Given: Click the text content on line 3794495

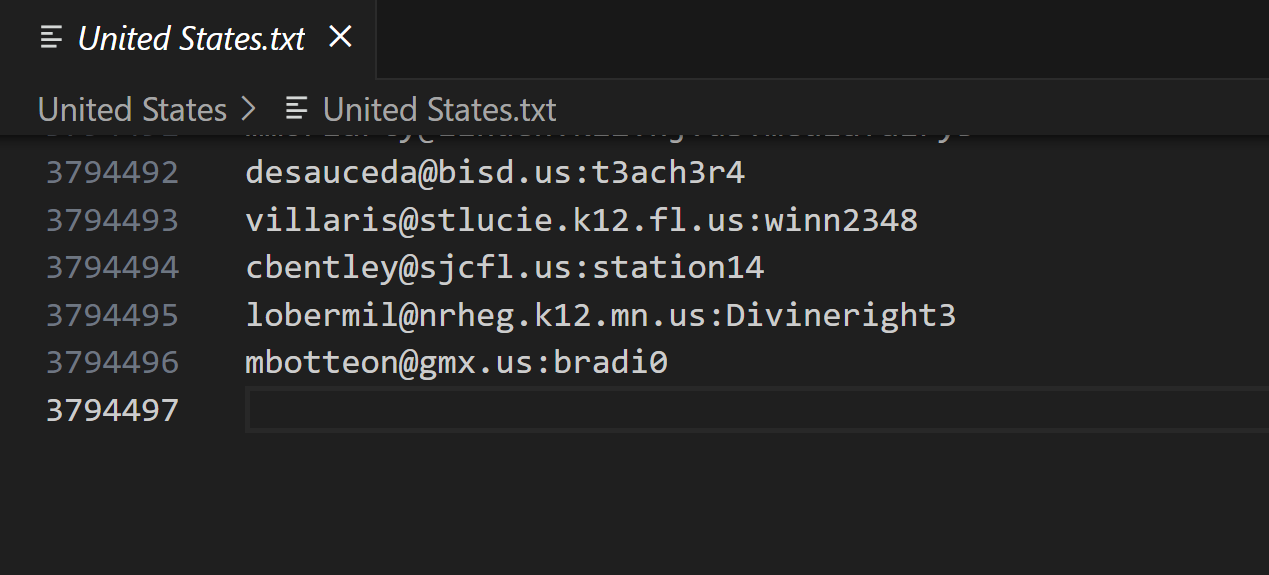Looking at the screenshot, I should pyautogui.click(x=600, y=315).
